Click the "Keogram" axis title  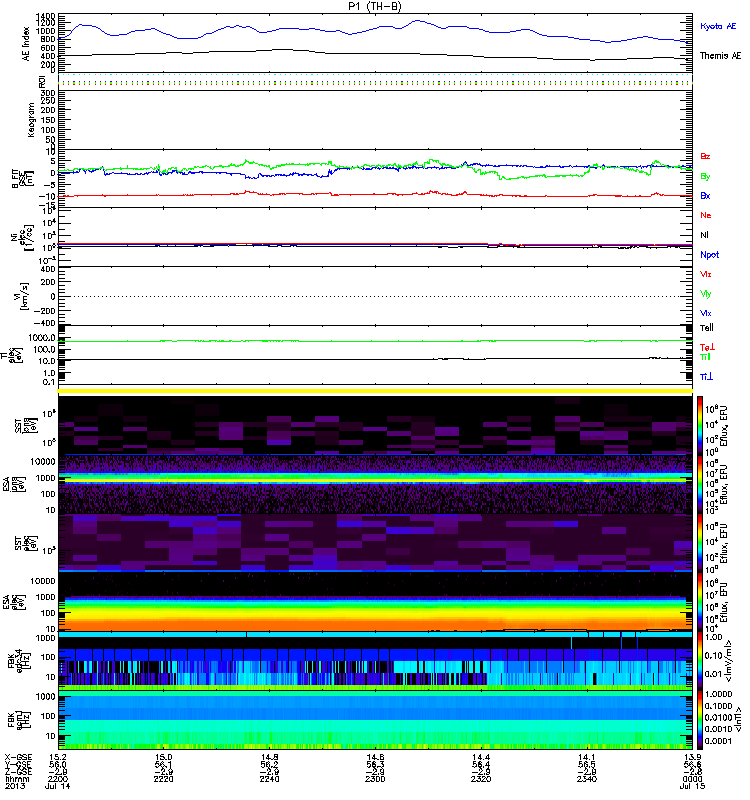[31, 120]
